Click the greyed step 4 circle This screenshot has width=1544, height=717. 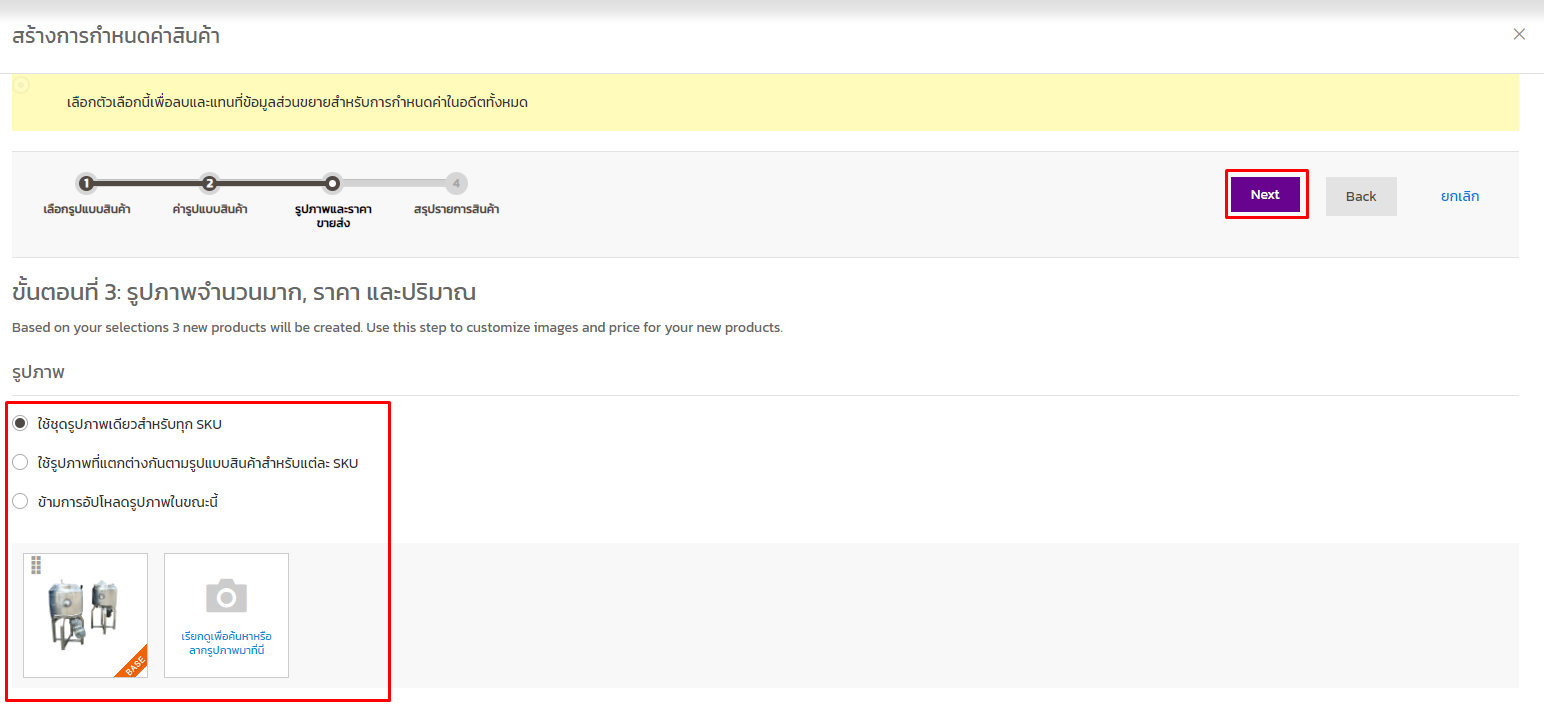[x=456, y=183]
